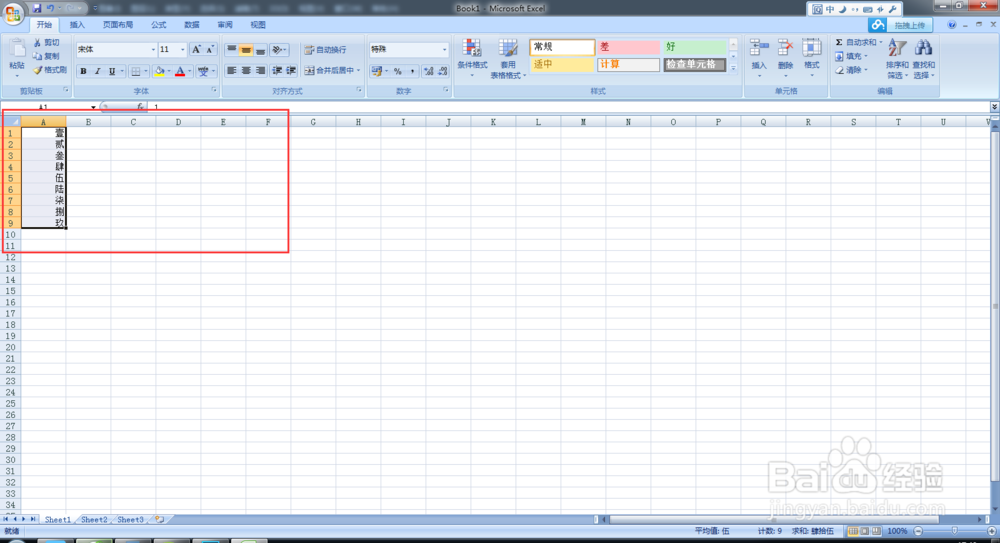Viewport: 1000px width, 543px height.
Task: Click the Office button logo
Action: [x=13, y=14]
